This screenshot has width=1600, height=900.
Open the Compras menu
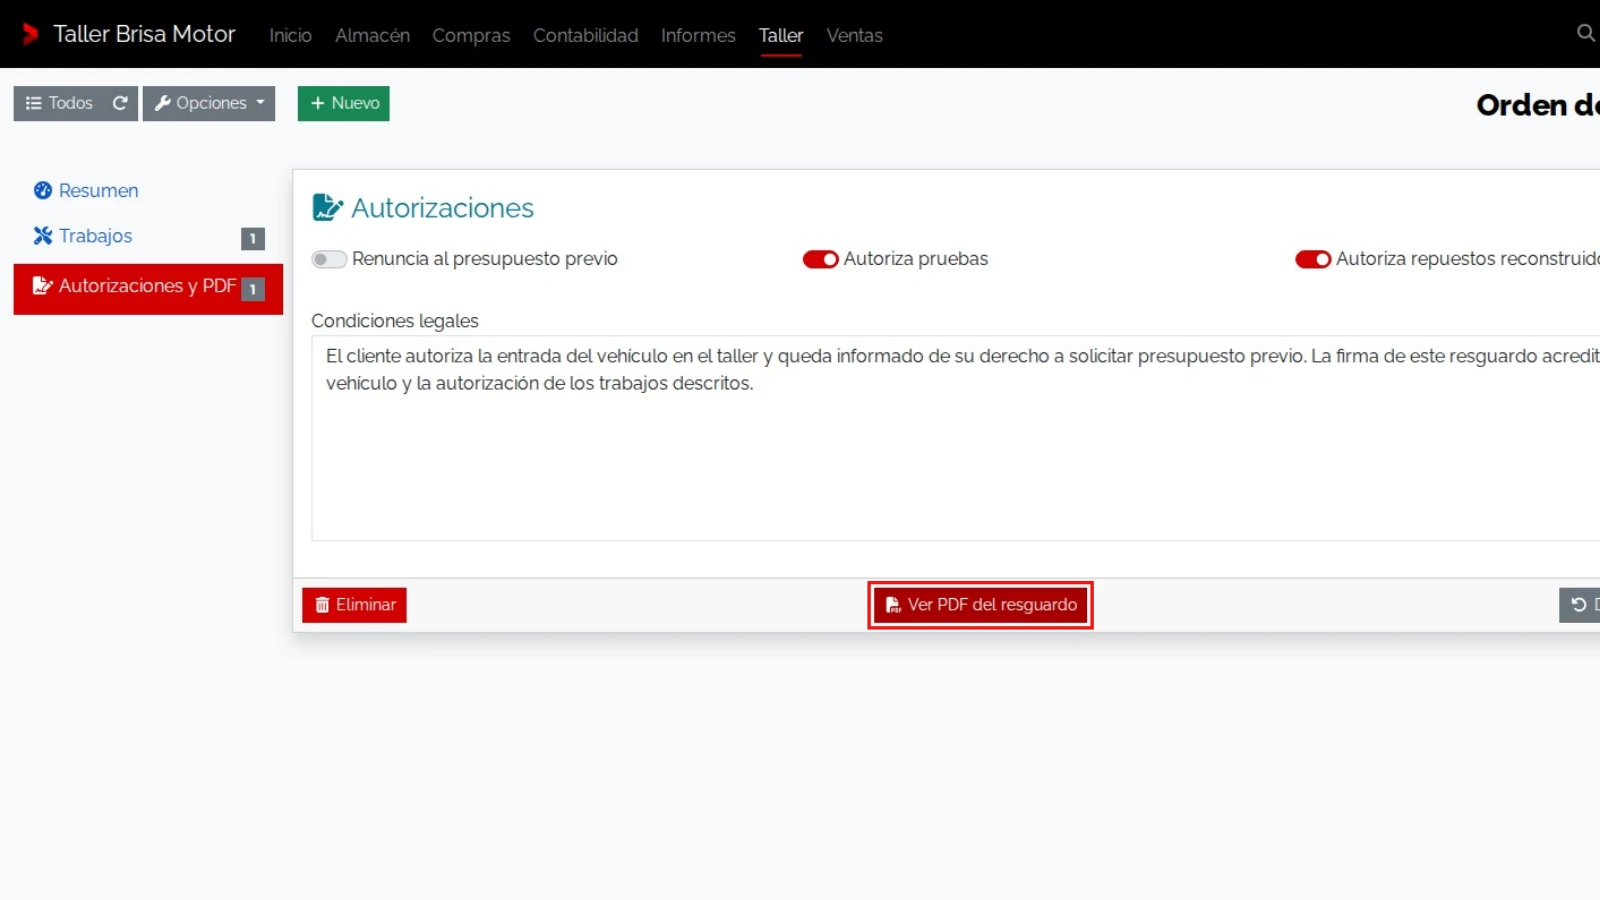(x=471, y=35)
